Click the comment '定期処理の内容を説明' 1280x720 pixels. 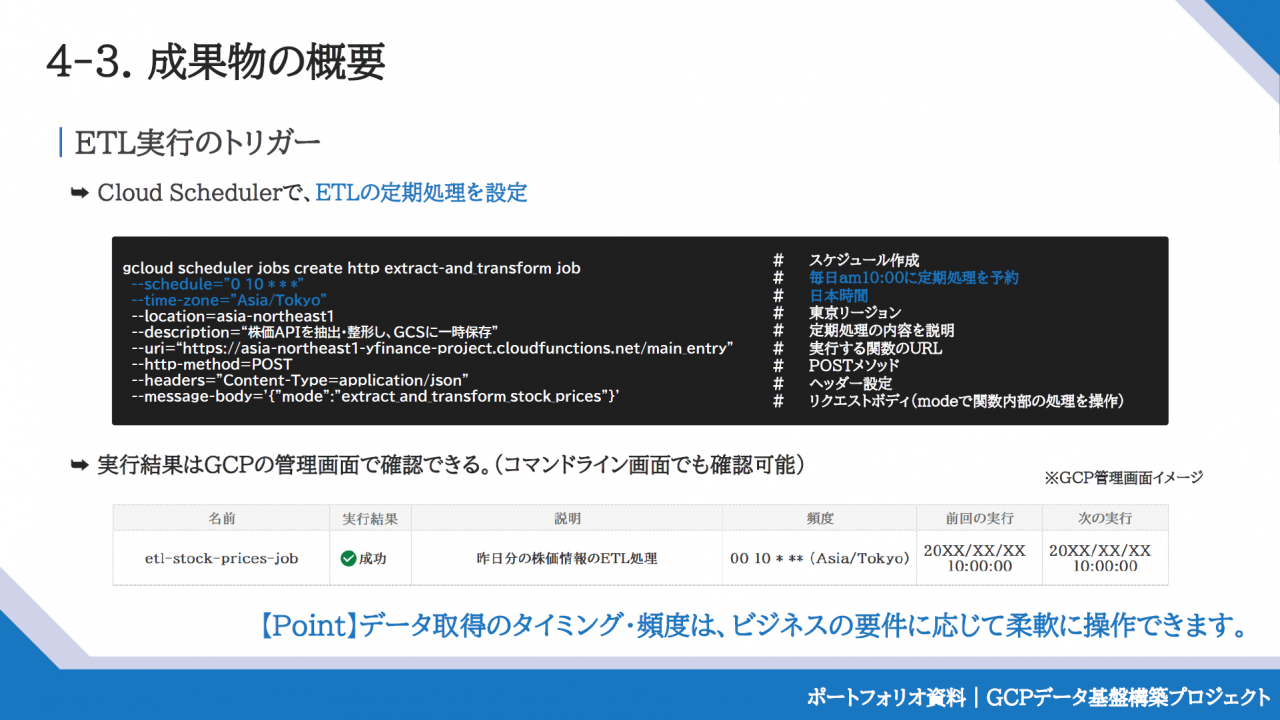point(881,330)
